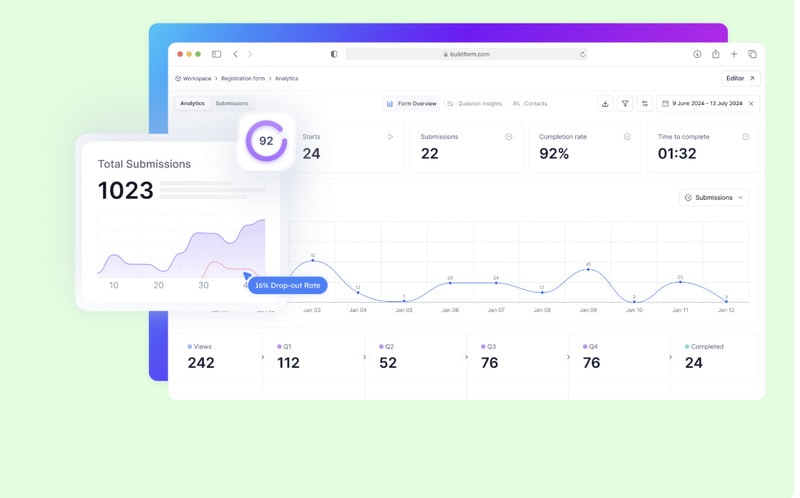The image size is (800, 498).
Task: Toggle the browser sidebar icon
Action: click(x=216, y=54)
